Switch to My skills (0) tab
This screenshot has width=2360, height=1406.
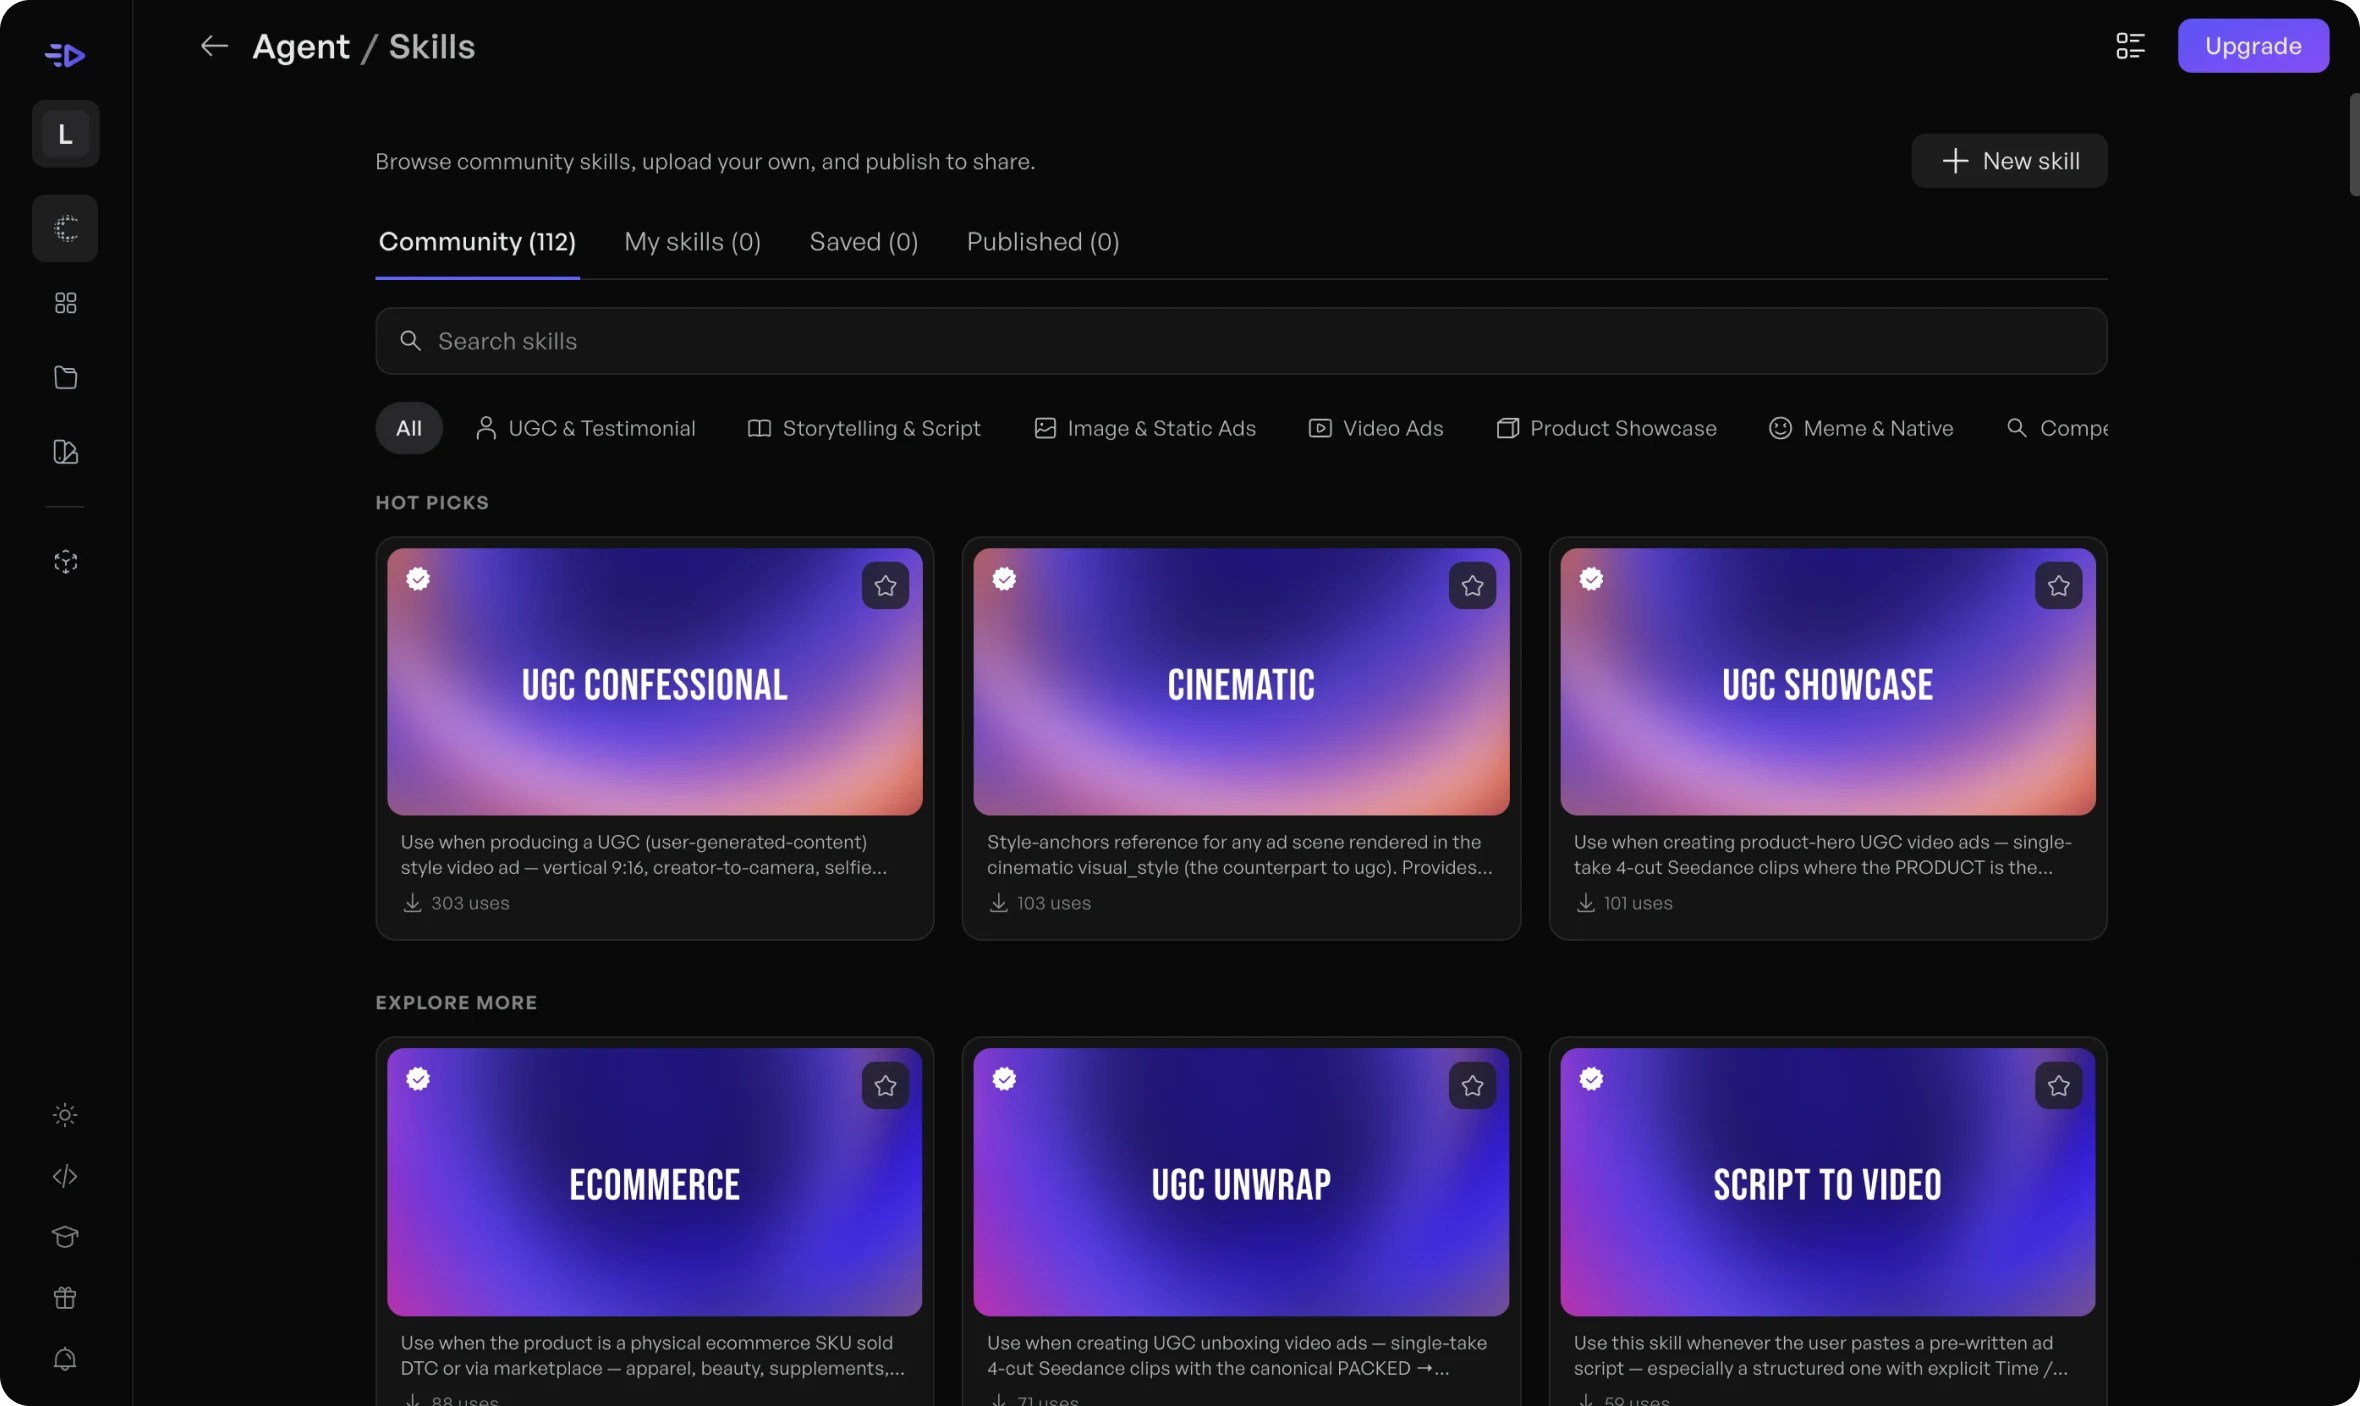click(x=692, y=242)
